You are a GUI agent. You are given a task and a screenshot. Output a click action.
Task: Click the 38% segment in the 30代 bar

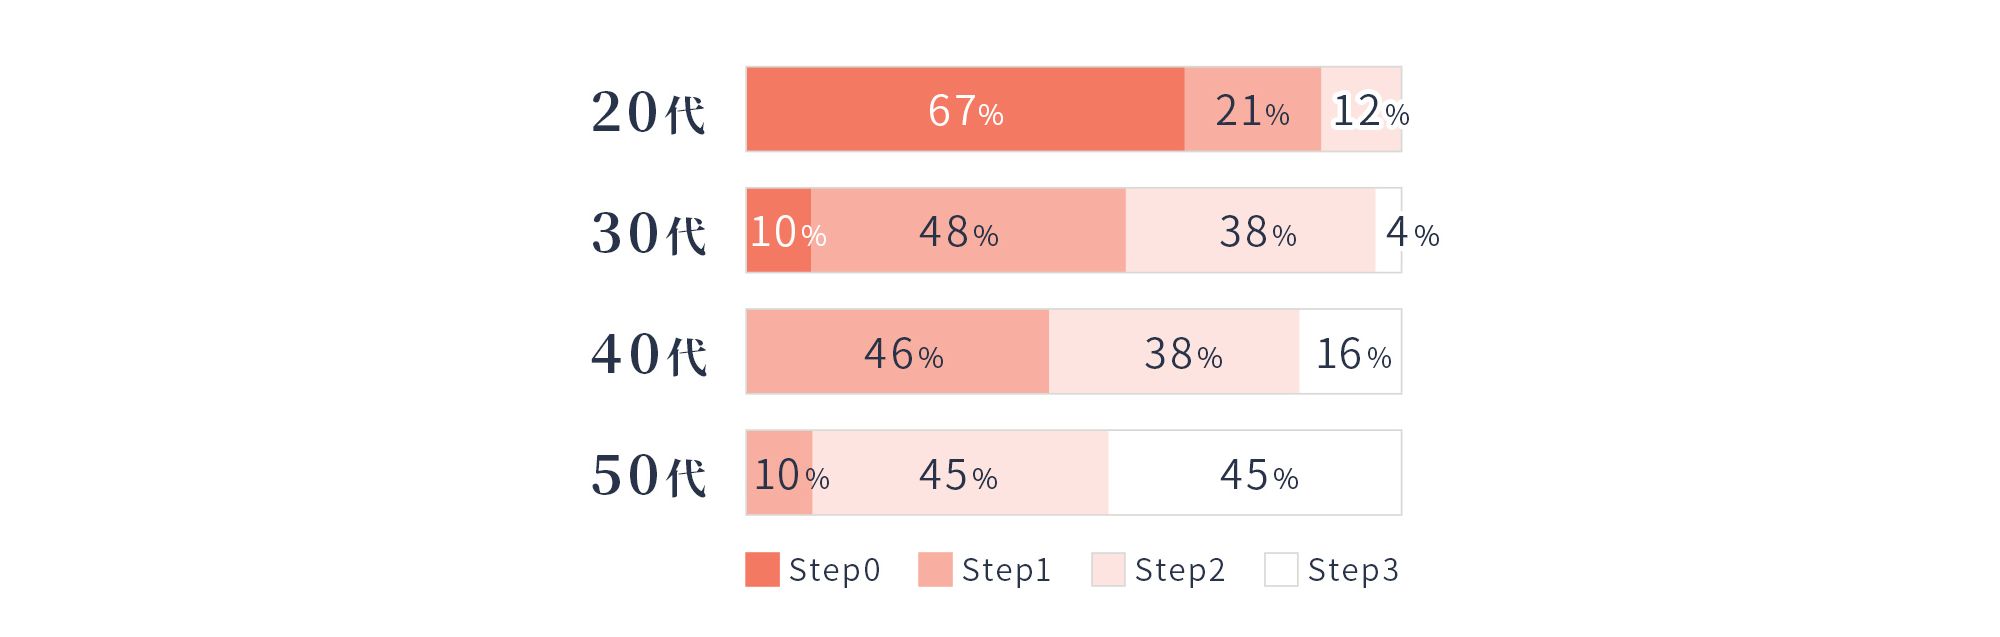[1250, 231]
